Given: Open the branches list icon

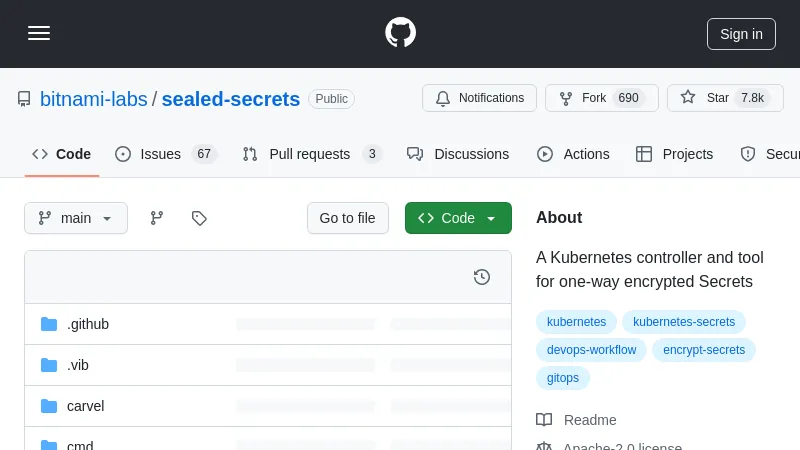Looking at the screenshot, I should (157, 218).
